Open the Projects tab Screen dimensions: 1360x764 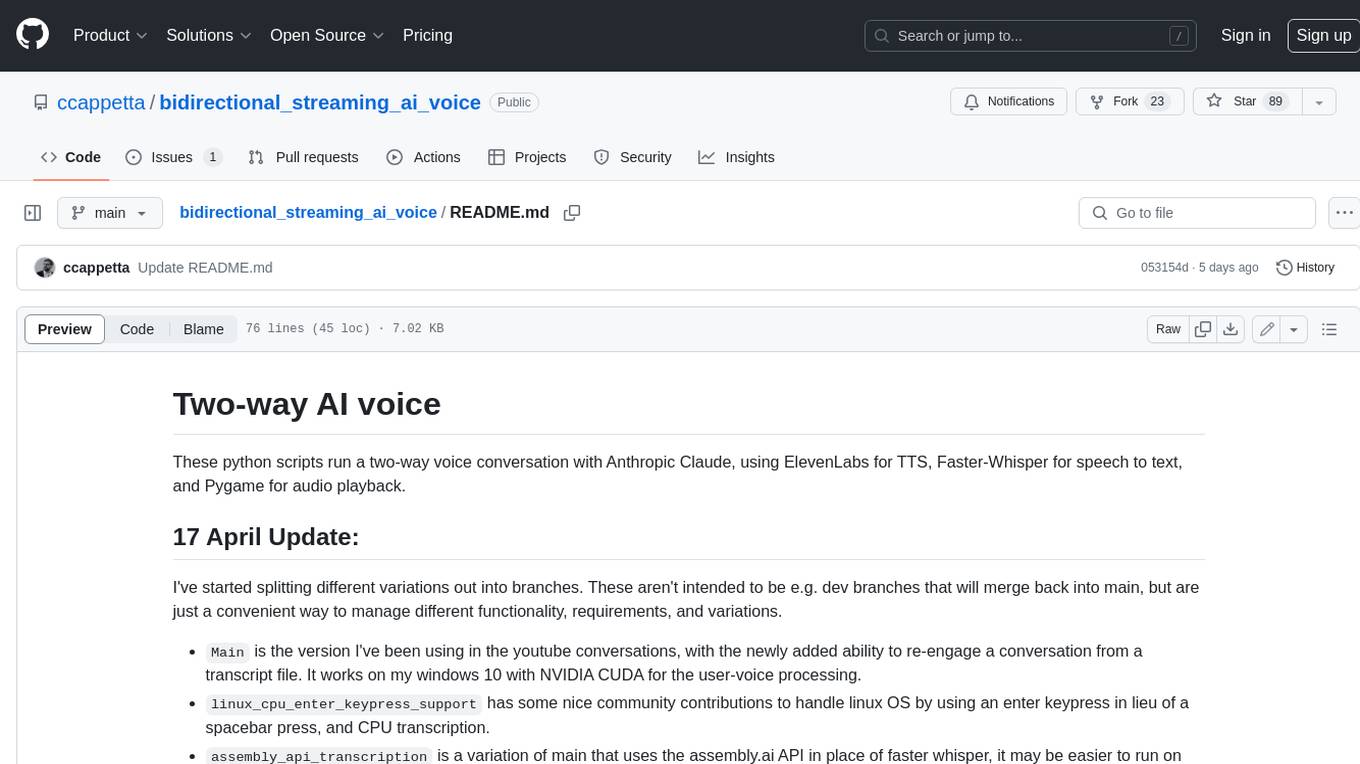(x=527, y=157)
